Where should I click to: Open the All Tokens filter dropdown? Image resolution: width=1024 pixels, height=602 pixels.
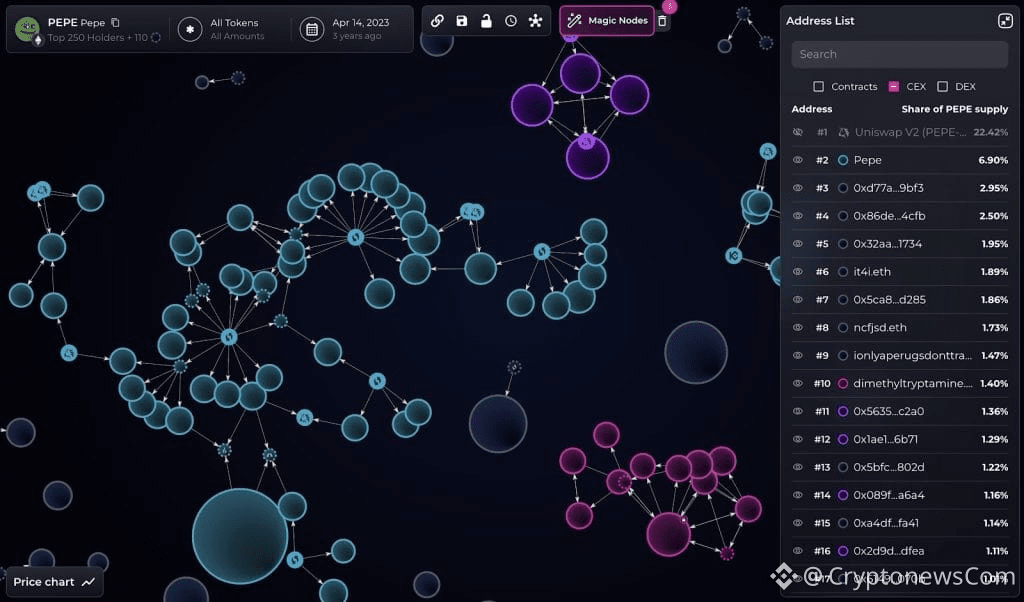click(237, 29)
